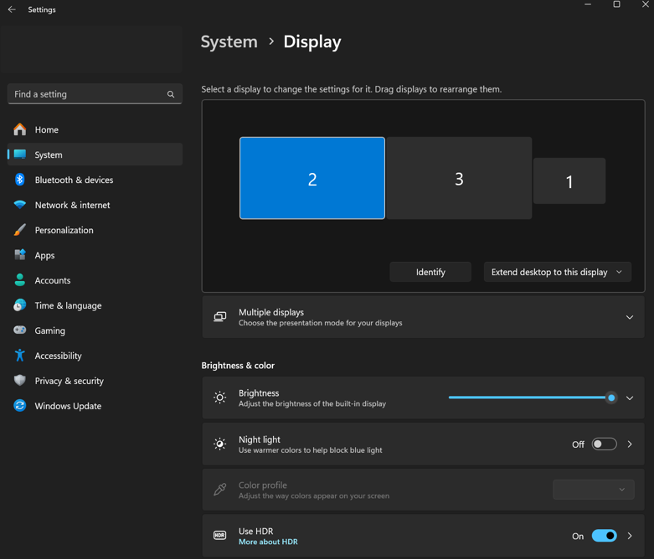Image resolution: width=654 pixels, height=560 pixels.
Task: Click the Brightness slider handle
Action: click(611, 398)
